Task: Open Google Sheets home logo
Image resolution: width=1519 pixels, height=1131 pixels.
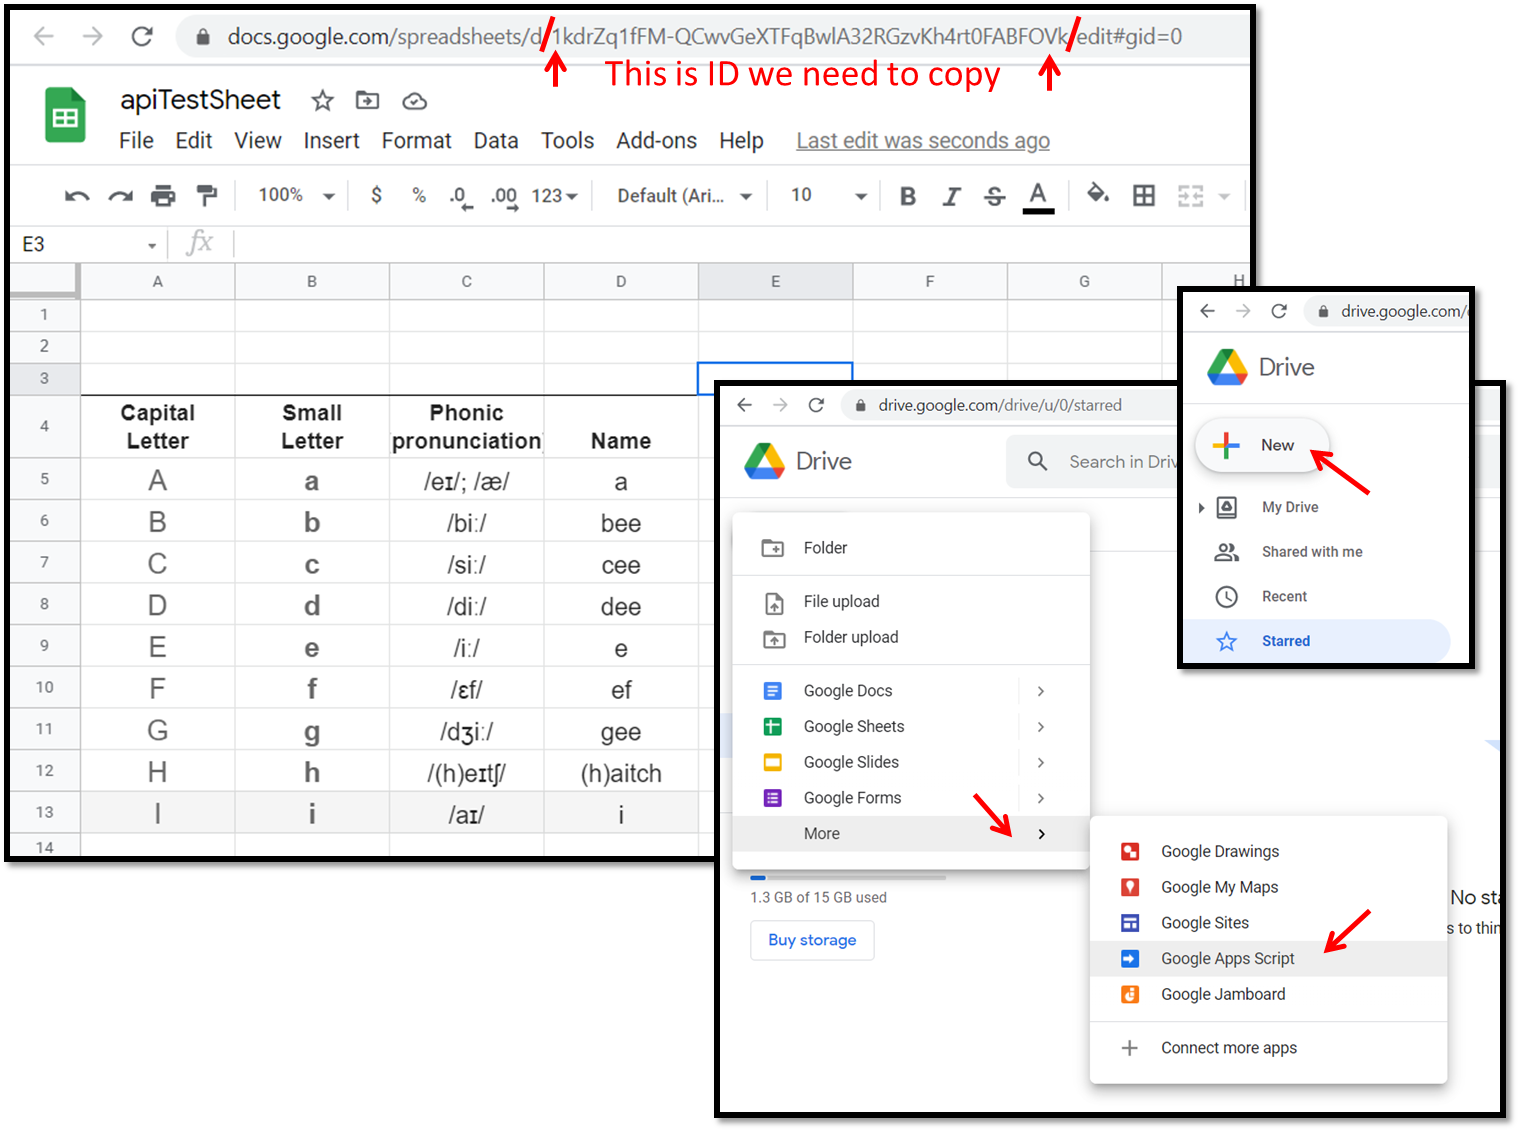Action: click(65, 115)
